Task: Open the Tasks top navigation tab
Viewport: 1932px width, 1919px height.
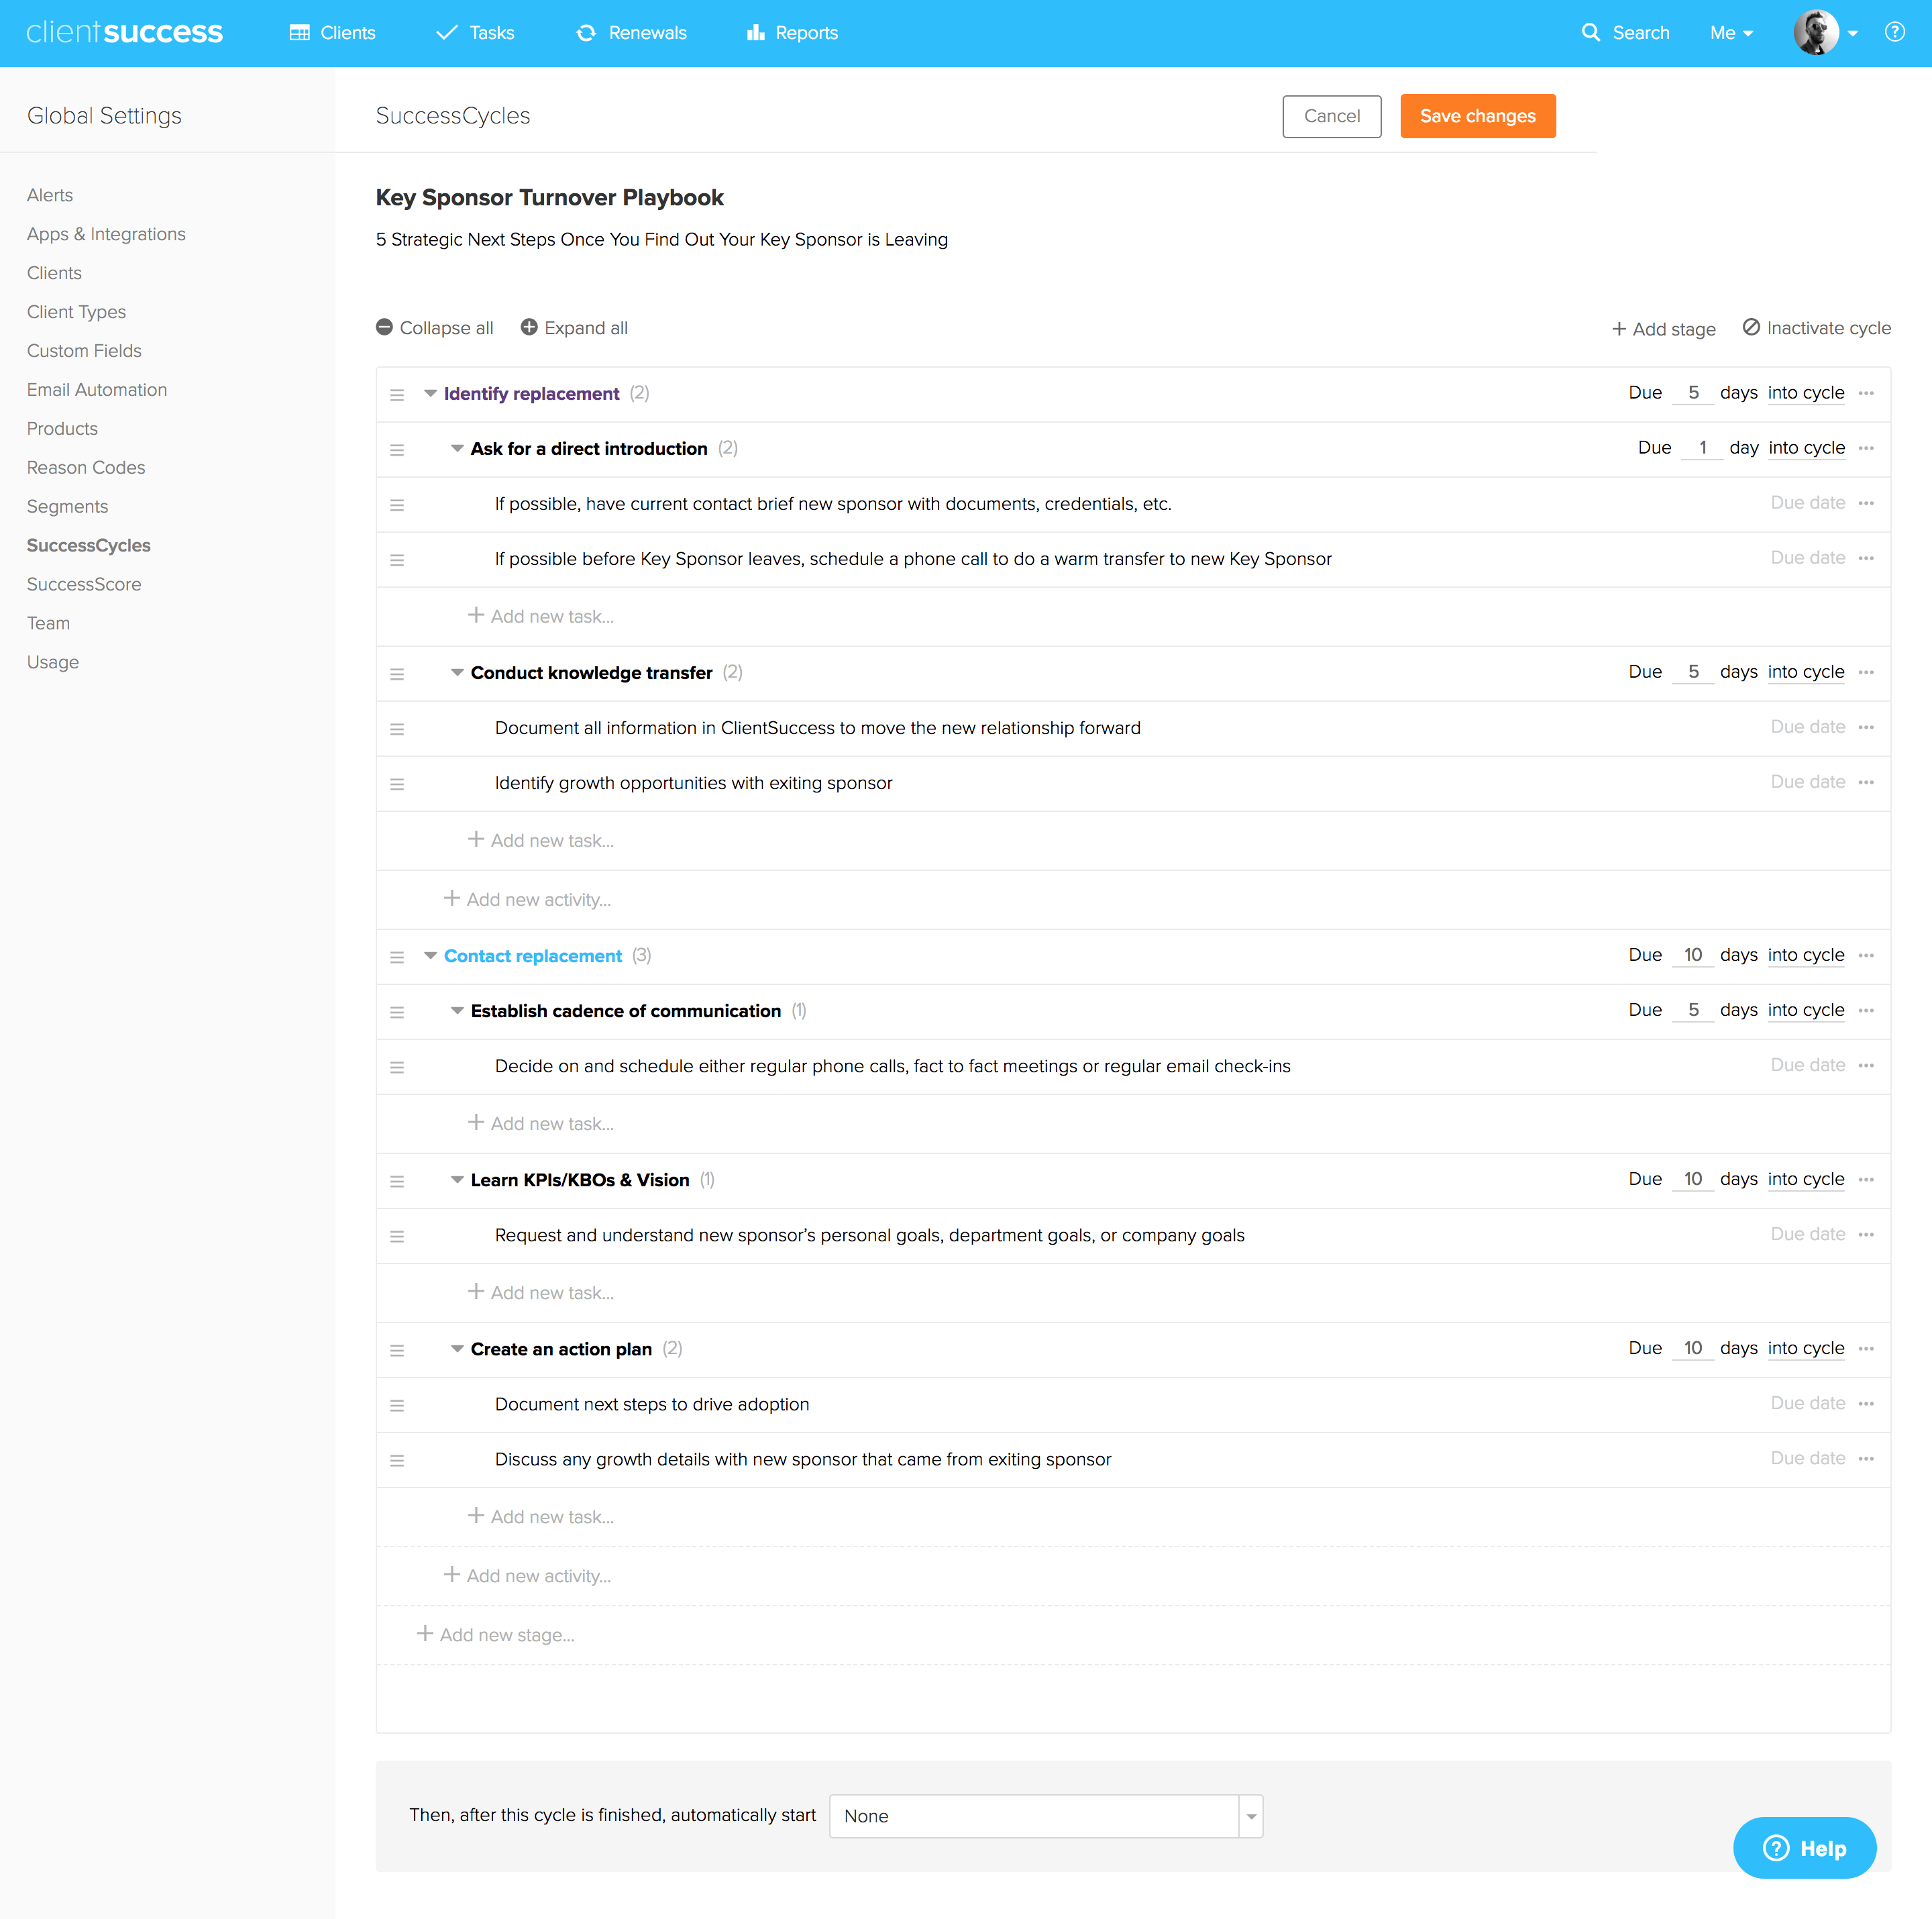Action: [475, 32]
